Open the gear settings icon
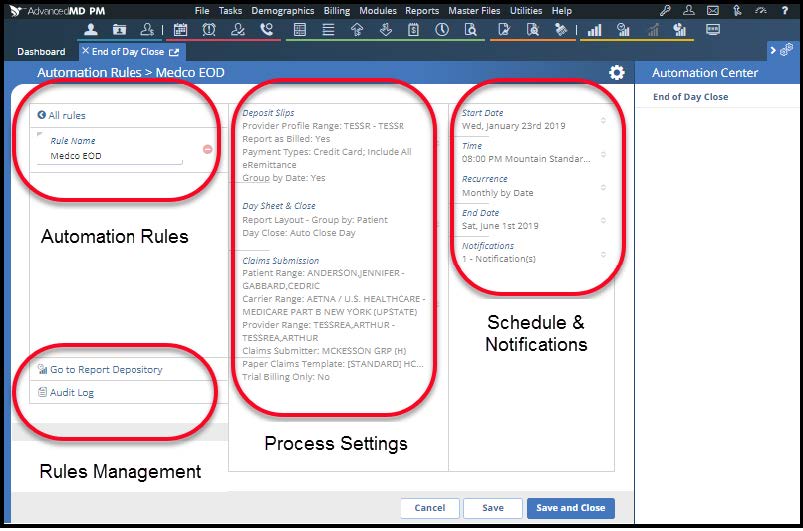803x531 pixels. (617, 72)
